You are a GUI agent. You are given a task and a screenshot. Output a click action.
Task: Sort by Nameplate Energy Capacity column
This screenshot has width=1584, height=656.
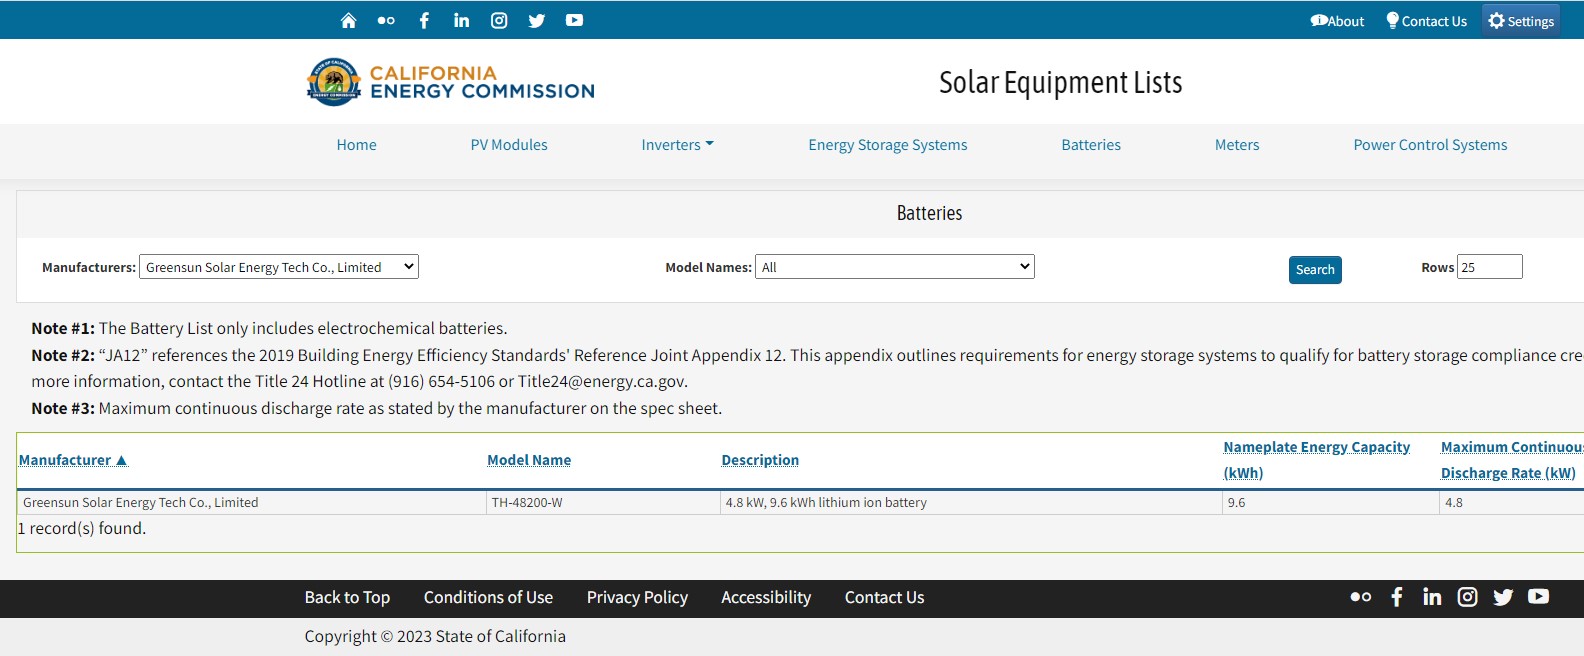click(1316, 447)
